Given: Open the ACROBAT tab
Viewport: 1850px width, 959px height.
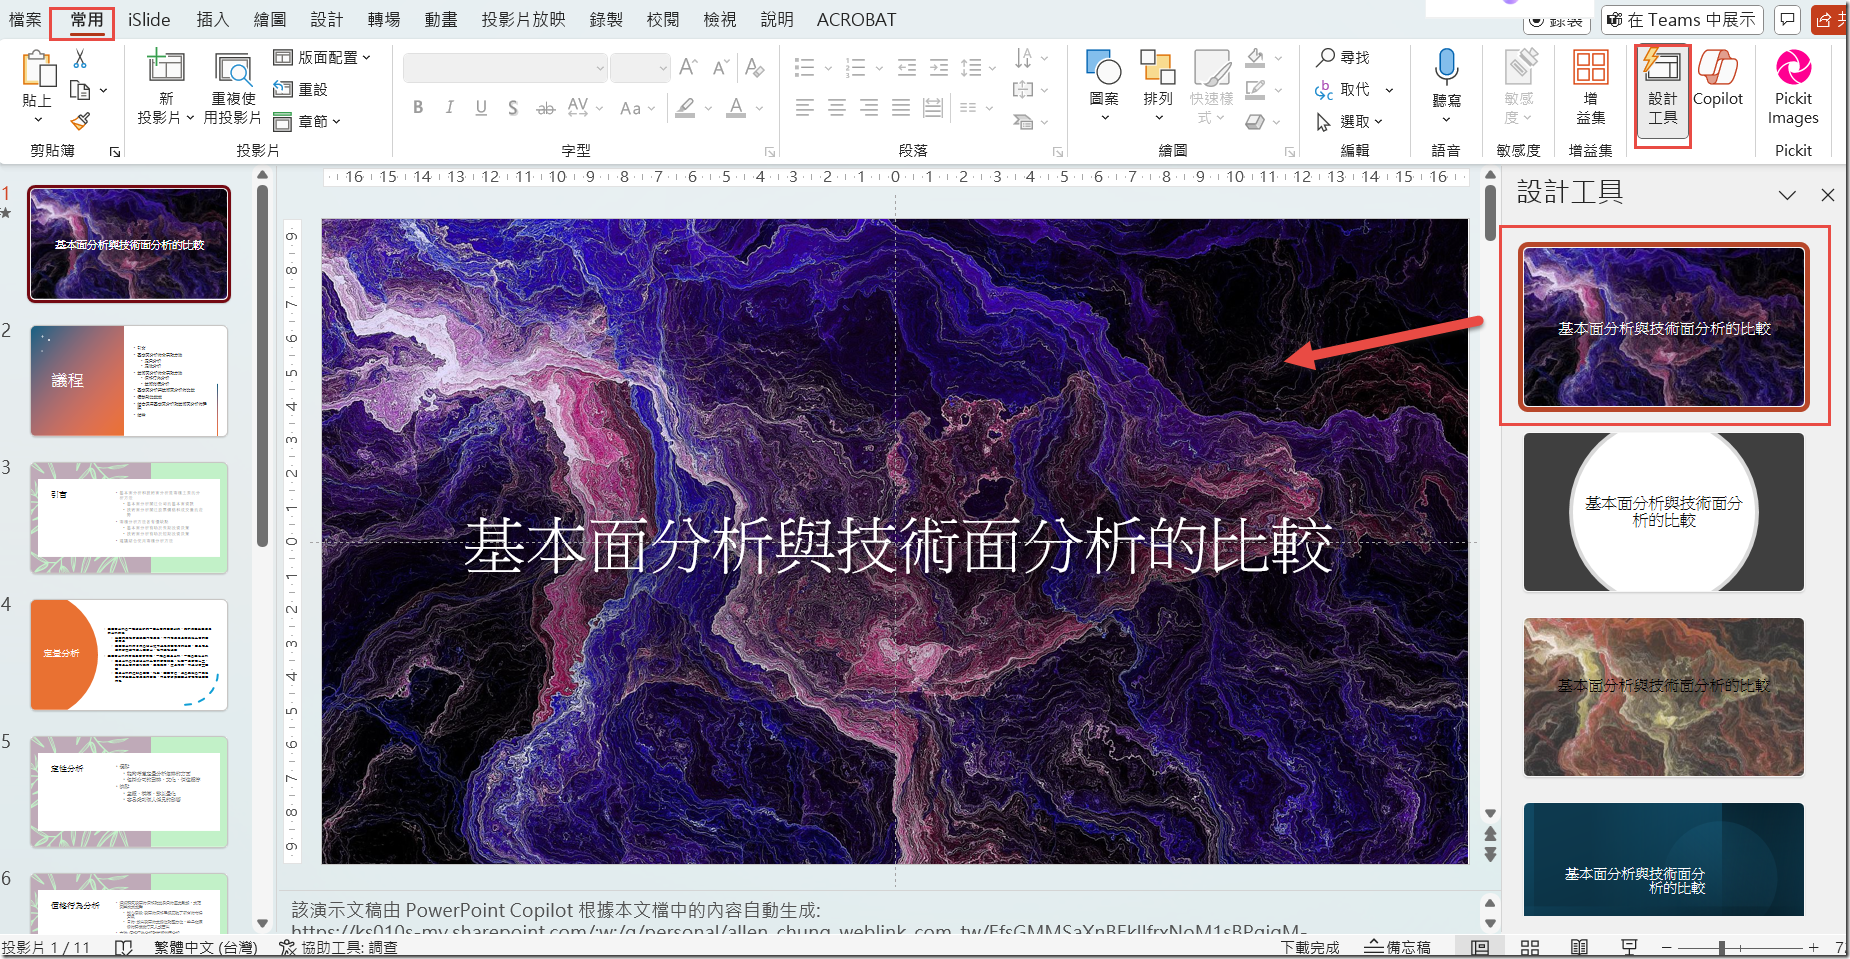Looking at the screenshot, I should [x=856, y=19].
